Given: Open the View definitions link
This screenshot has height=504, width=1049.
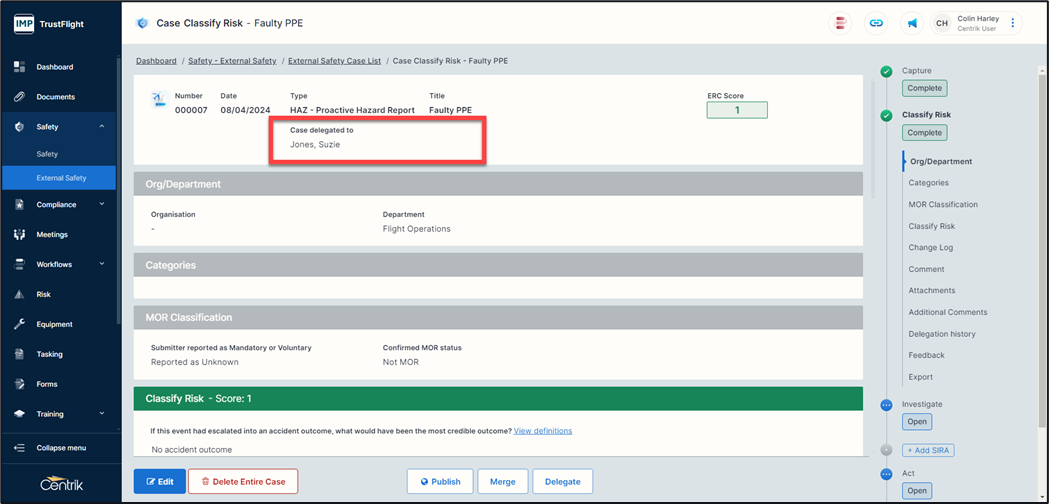Looking at the screenshot, I should [543, 431].
